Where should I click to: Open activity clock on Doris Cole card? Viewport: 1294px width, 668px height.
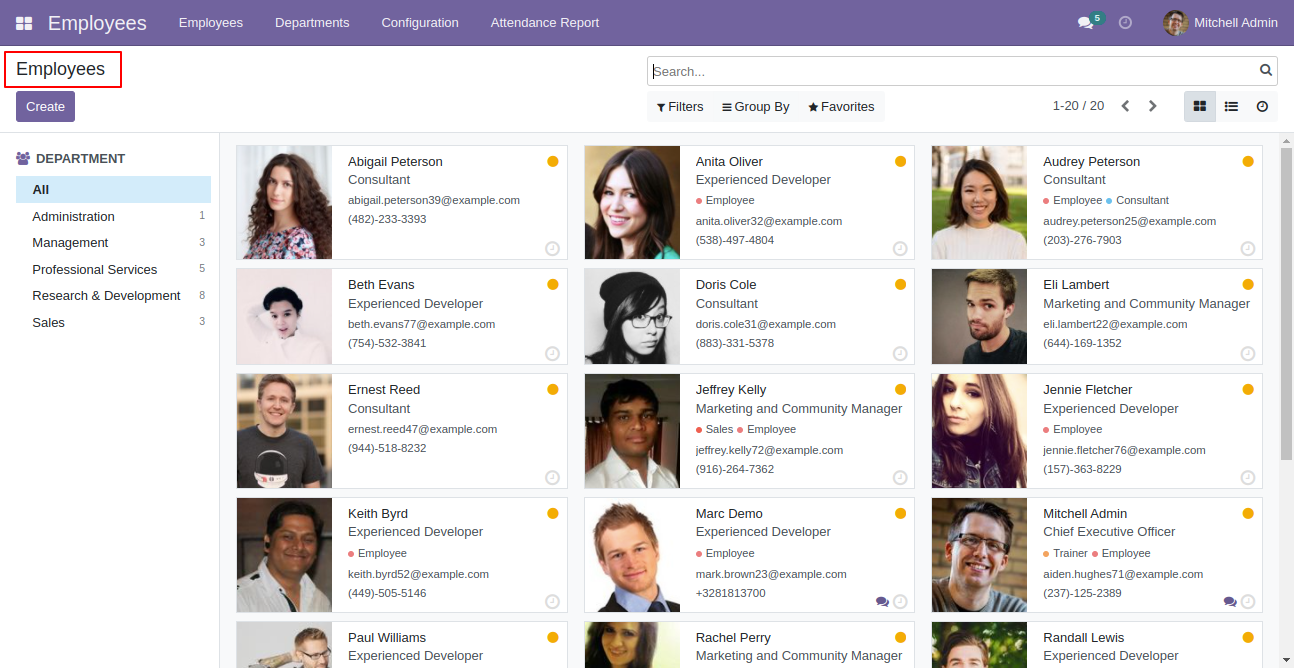tap(900, 353)
